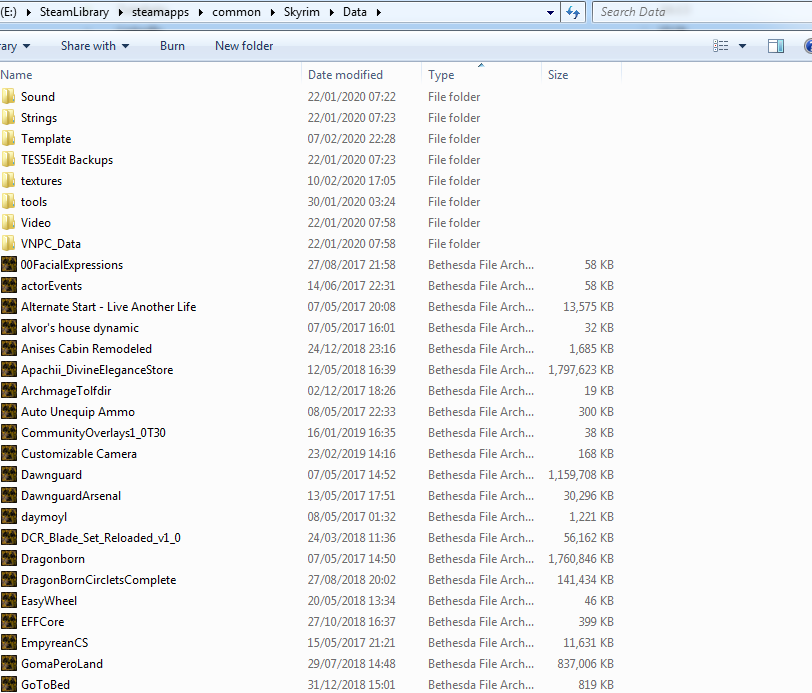Select the EmpyreanCS file name
The image size is (812, 693).
(54, 643)
